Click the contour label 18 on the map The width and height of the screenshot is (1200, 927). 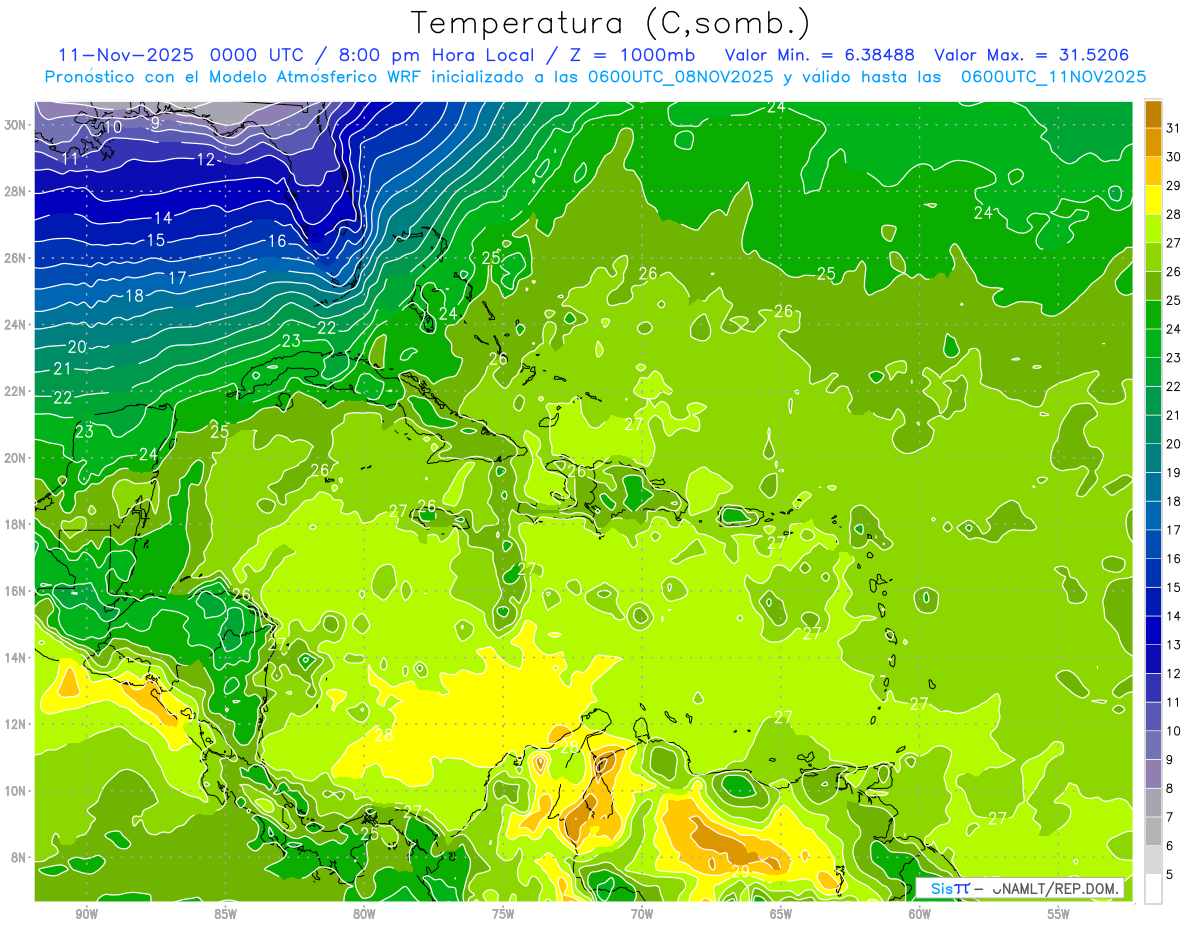pos(135,296)
